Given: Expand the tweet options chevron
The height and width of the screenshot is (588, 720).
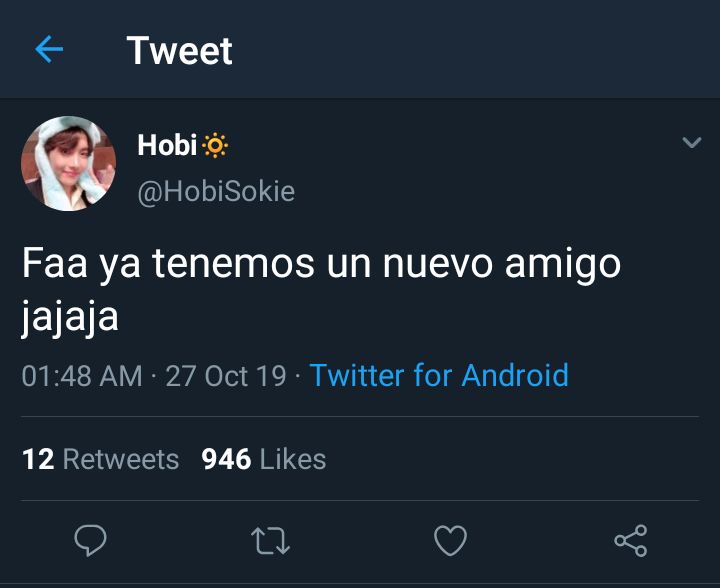Looking at the screenshot, I should pos(692,142).
